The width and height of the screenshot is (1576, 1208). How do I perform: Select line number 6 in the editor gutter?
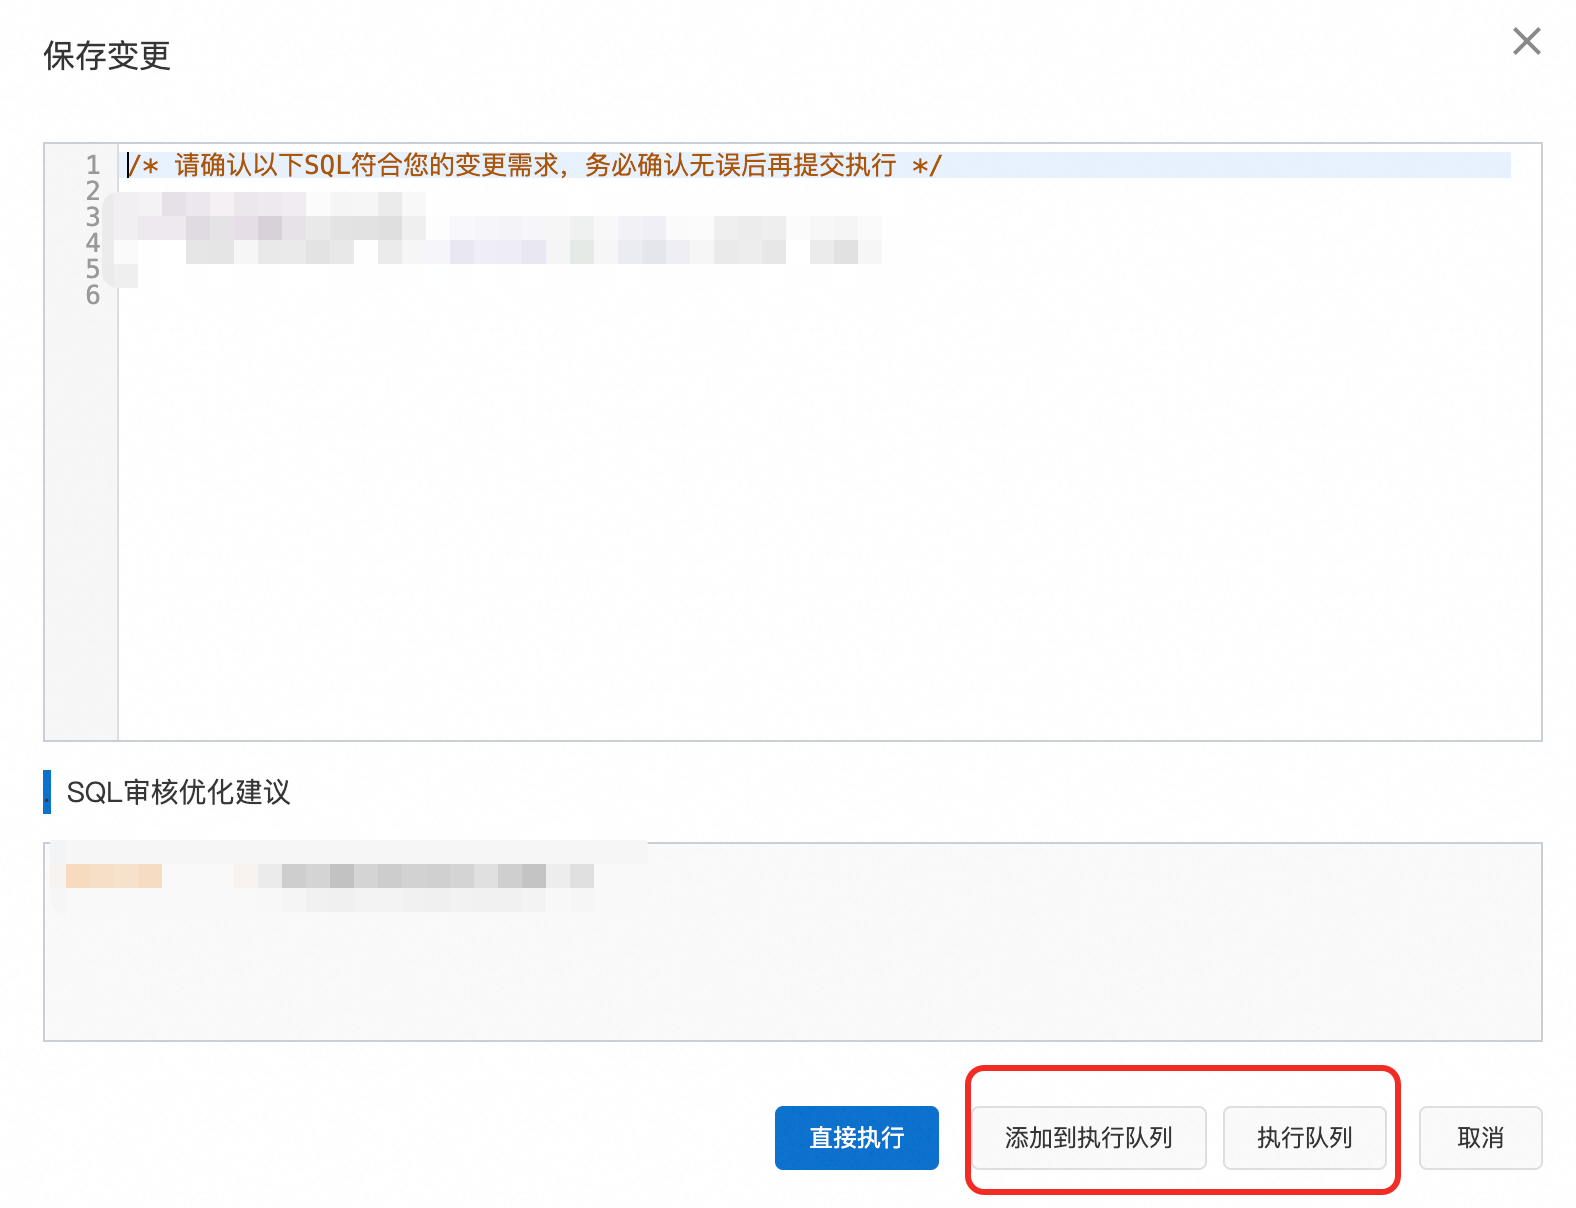pos(93,295)
